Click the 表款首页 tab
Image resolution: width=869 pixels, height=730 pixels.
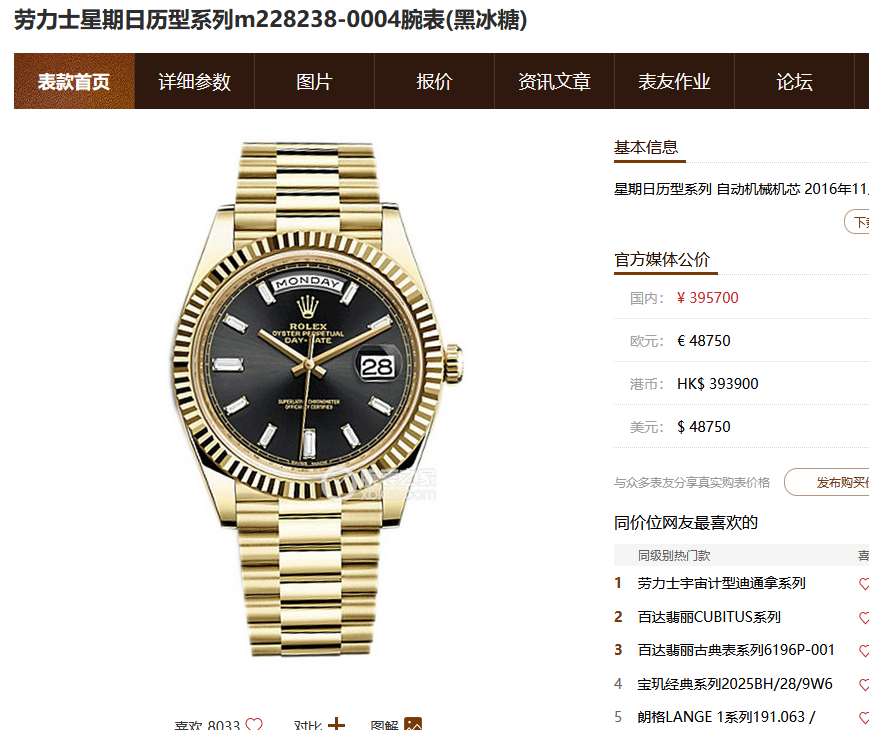pos(74,81)
